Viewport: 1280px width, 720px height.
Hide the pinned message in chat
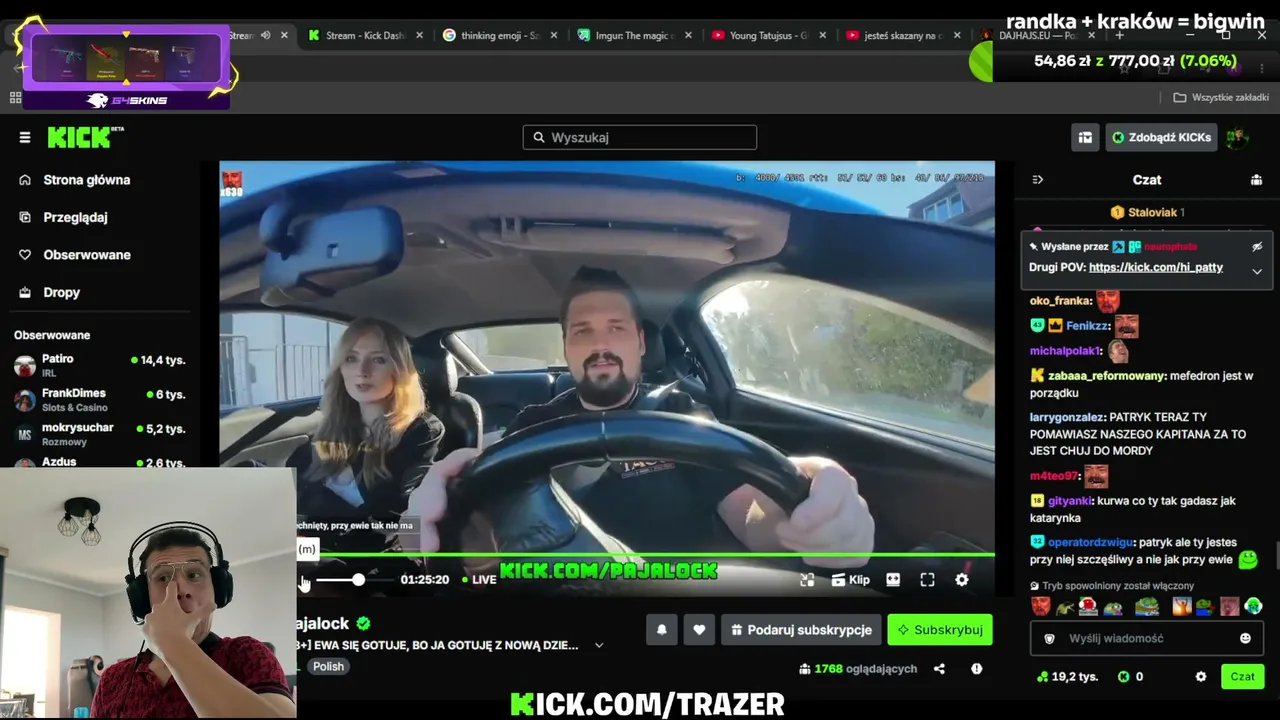pos(1257,246)
